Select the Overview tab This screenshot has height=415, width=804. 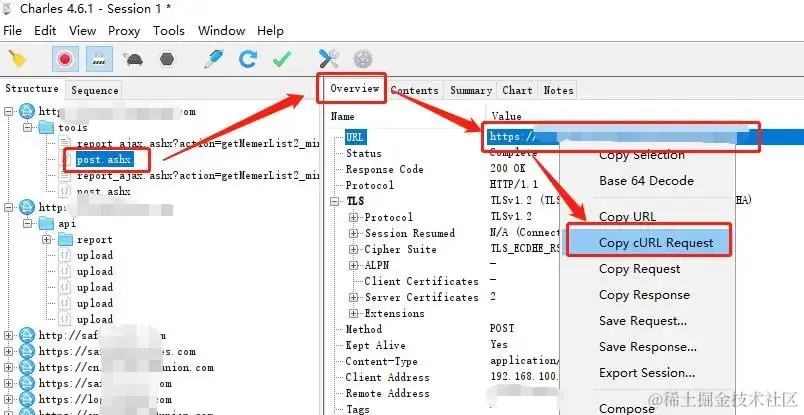click(354, 88)
